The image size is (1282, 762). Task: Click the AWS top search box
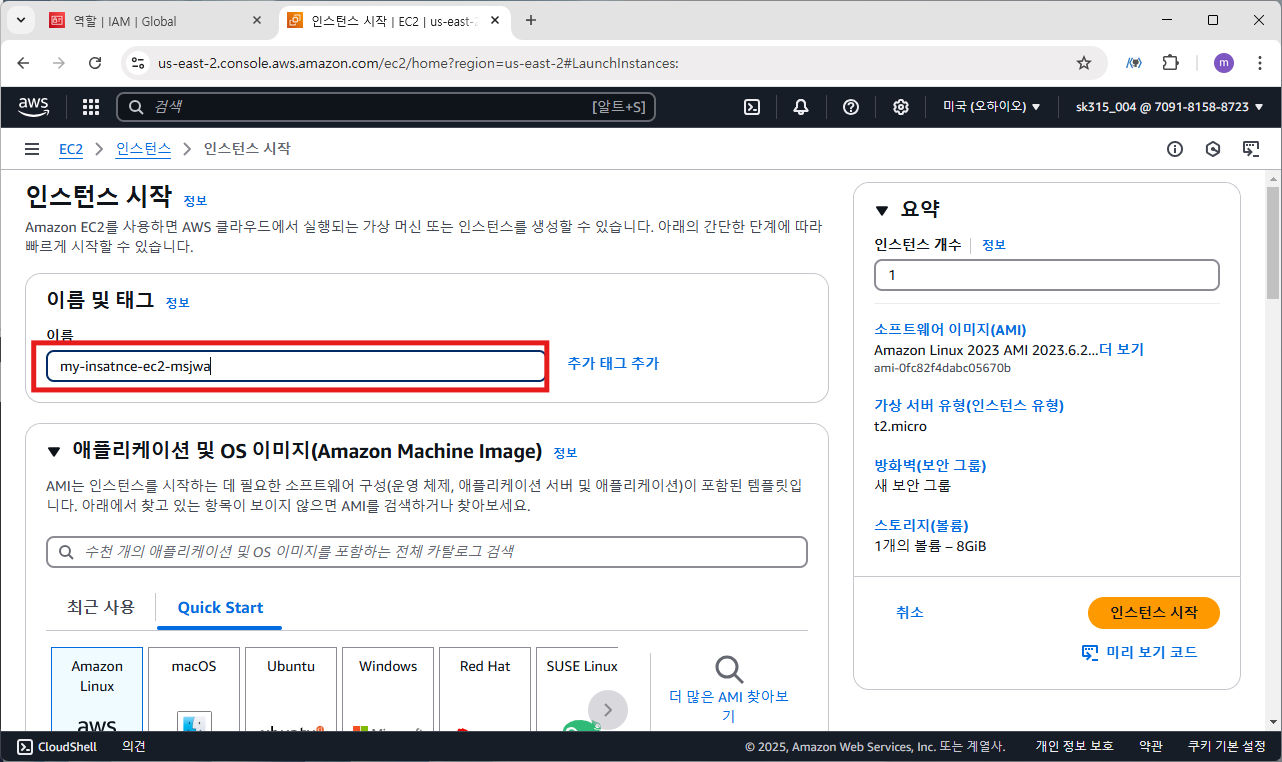(386, 107)
